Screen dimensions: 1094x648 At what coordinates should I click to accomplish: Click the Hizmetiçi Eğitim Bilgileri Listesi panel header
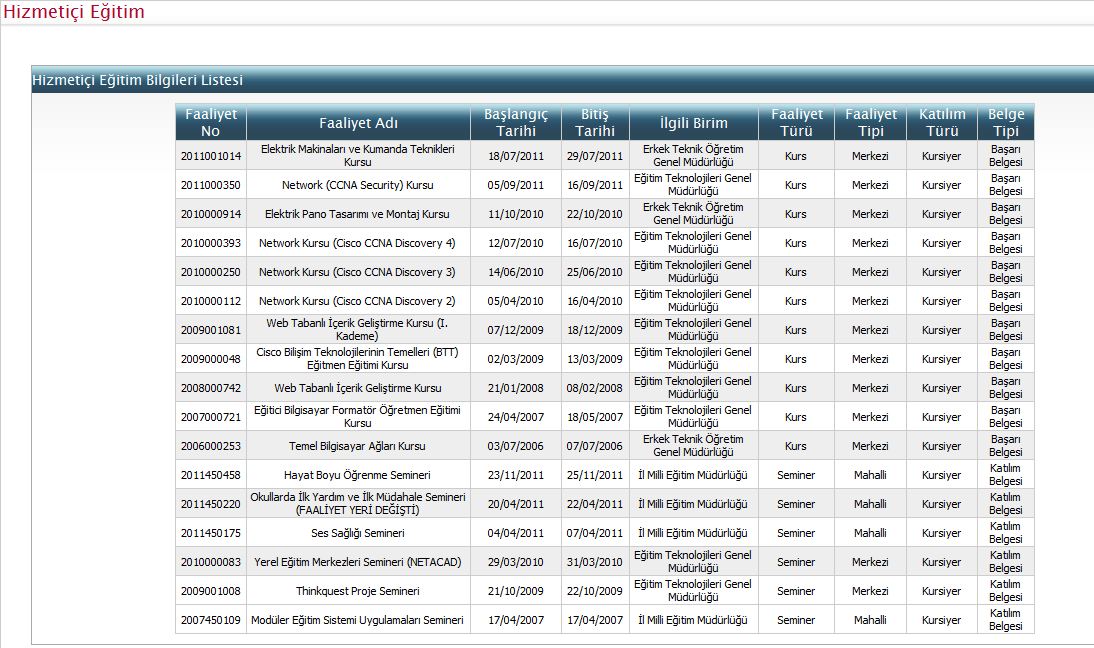pyautogui.click(x=138, y=80)
